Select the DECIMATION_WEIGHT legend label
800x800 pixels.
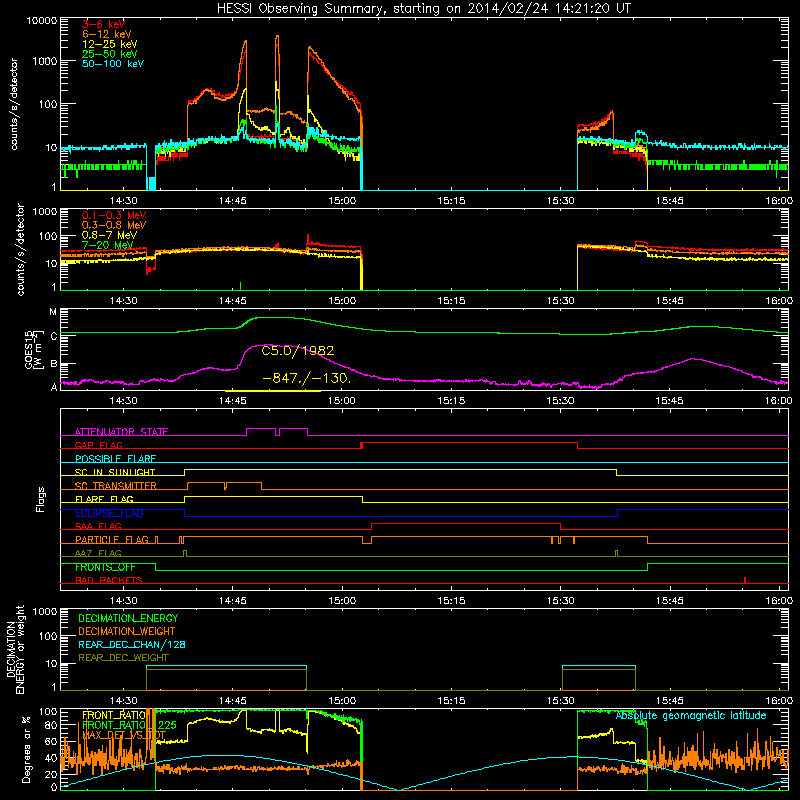(x=127, y=632)
